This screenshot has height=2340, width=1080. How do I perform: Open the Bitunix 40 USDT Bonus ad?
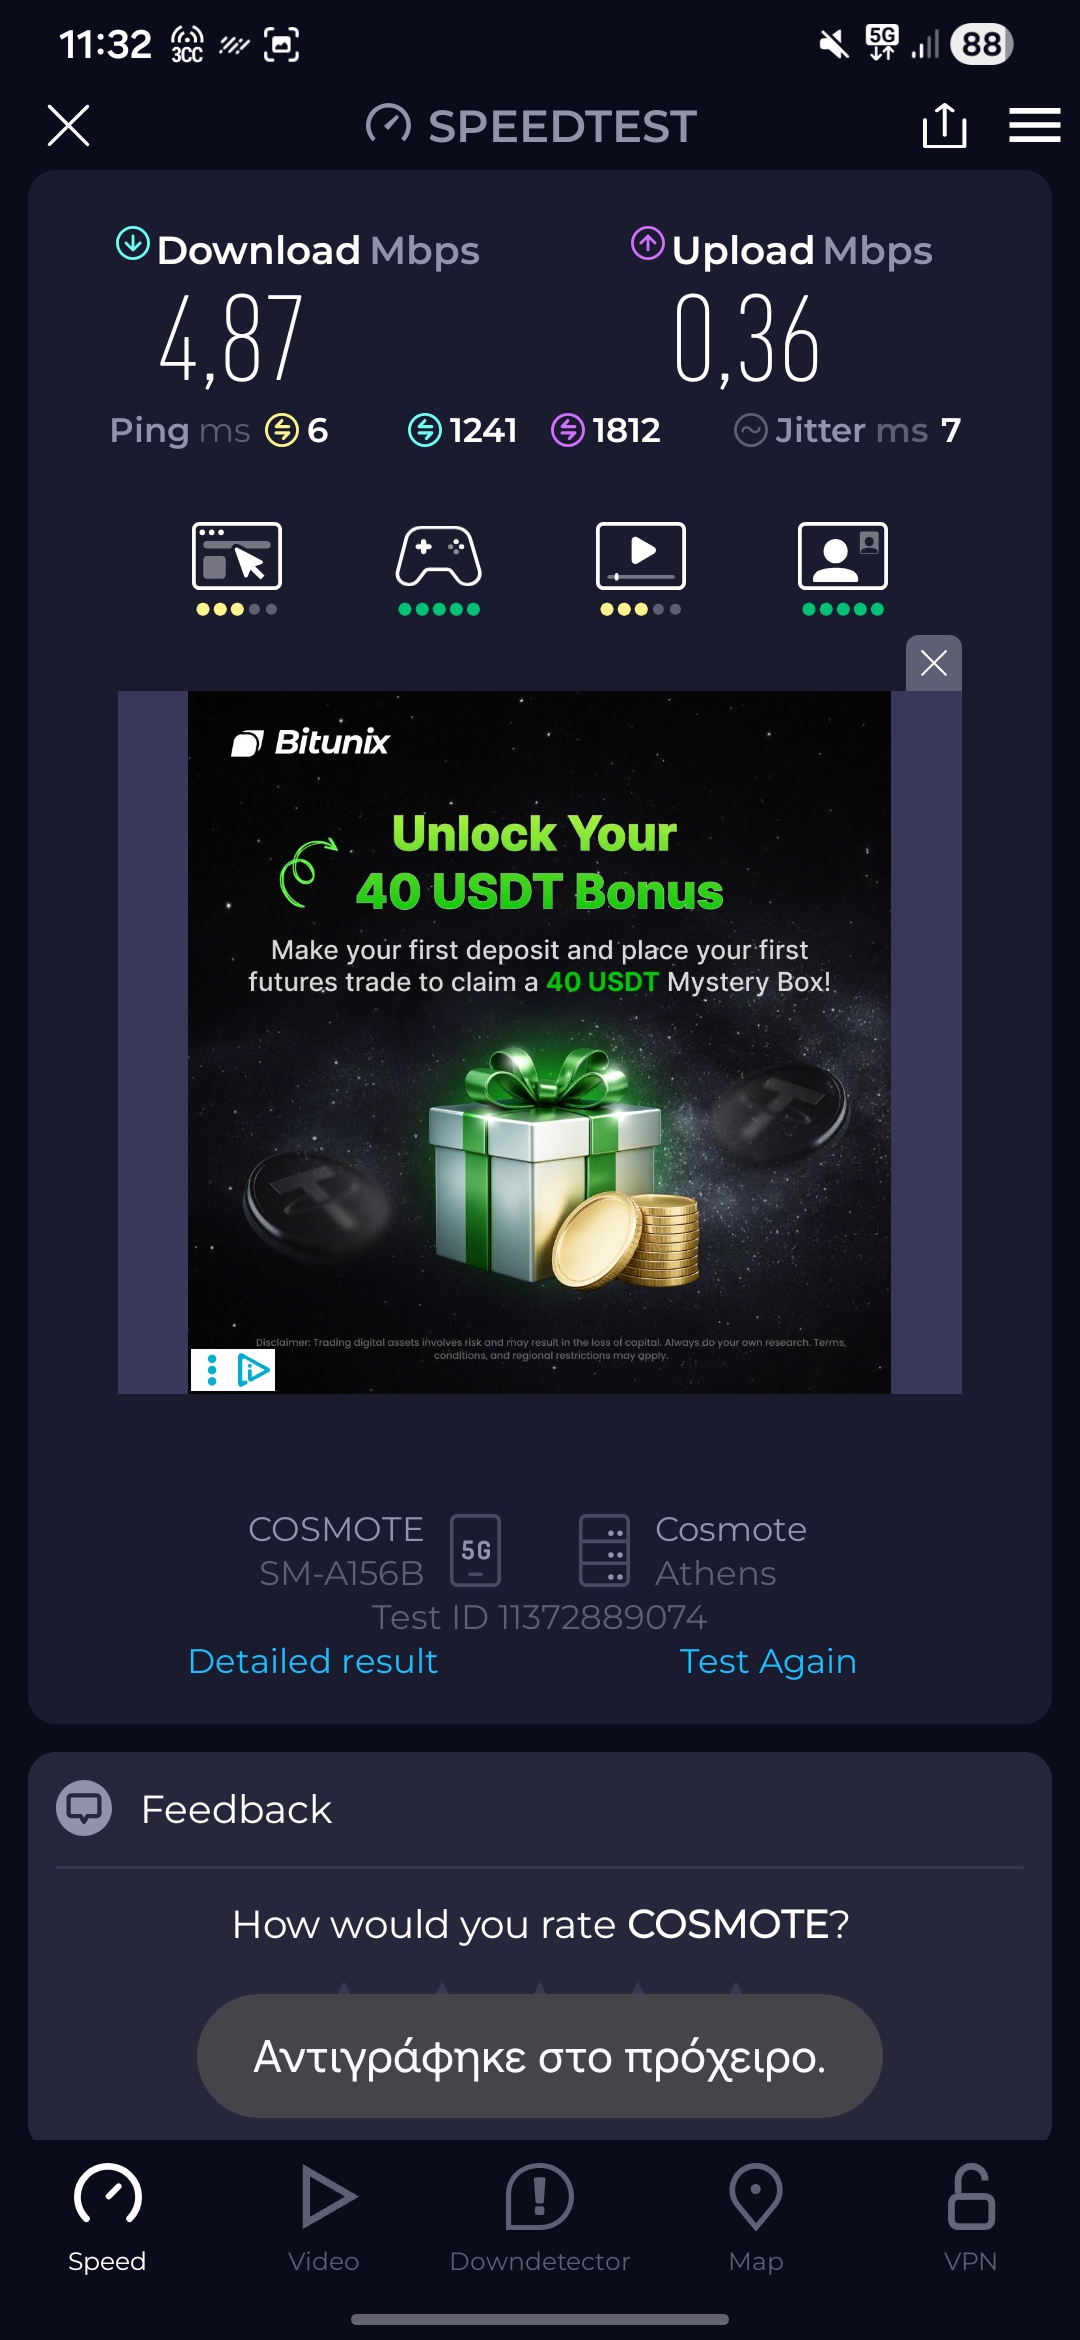tap(539, 1042)
